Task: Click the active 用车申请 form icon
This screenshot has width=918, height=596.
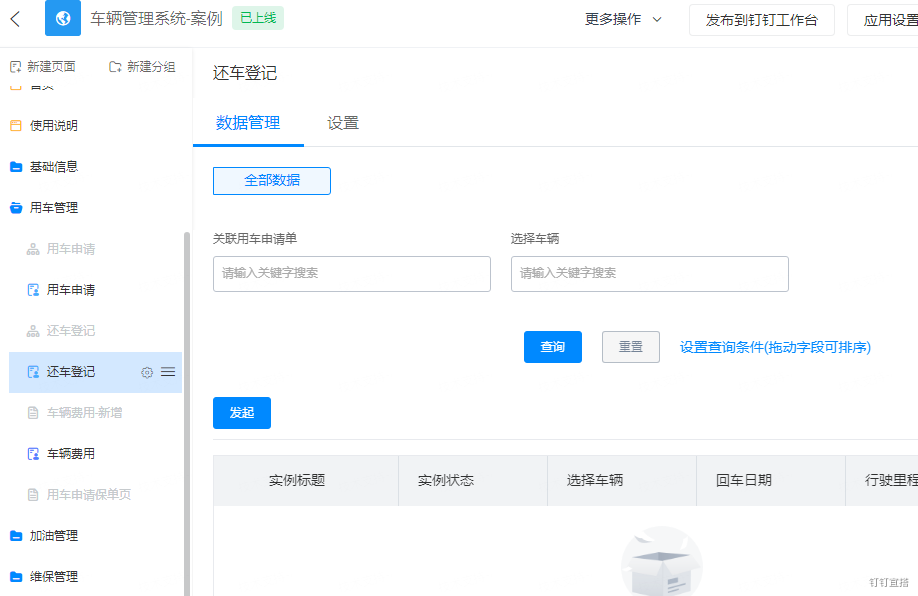Action: click(33, 290)
